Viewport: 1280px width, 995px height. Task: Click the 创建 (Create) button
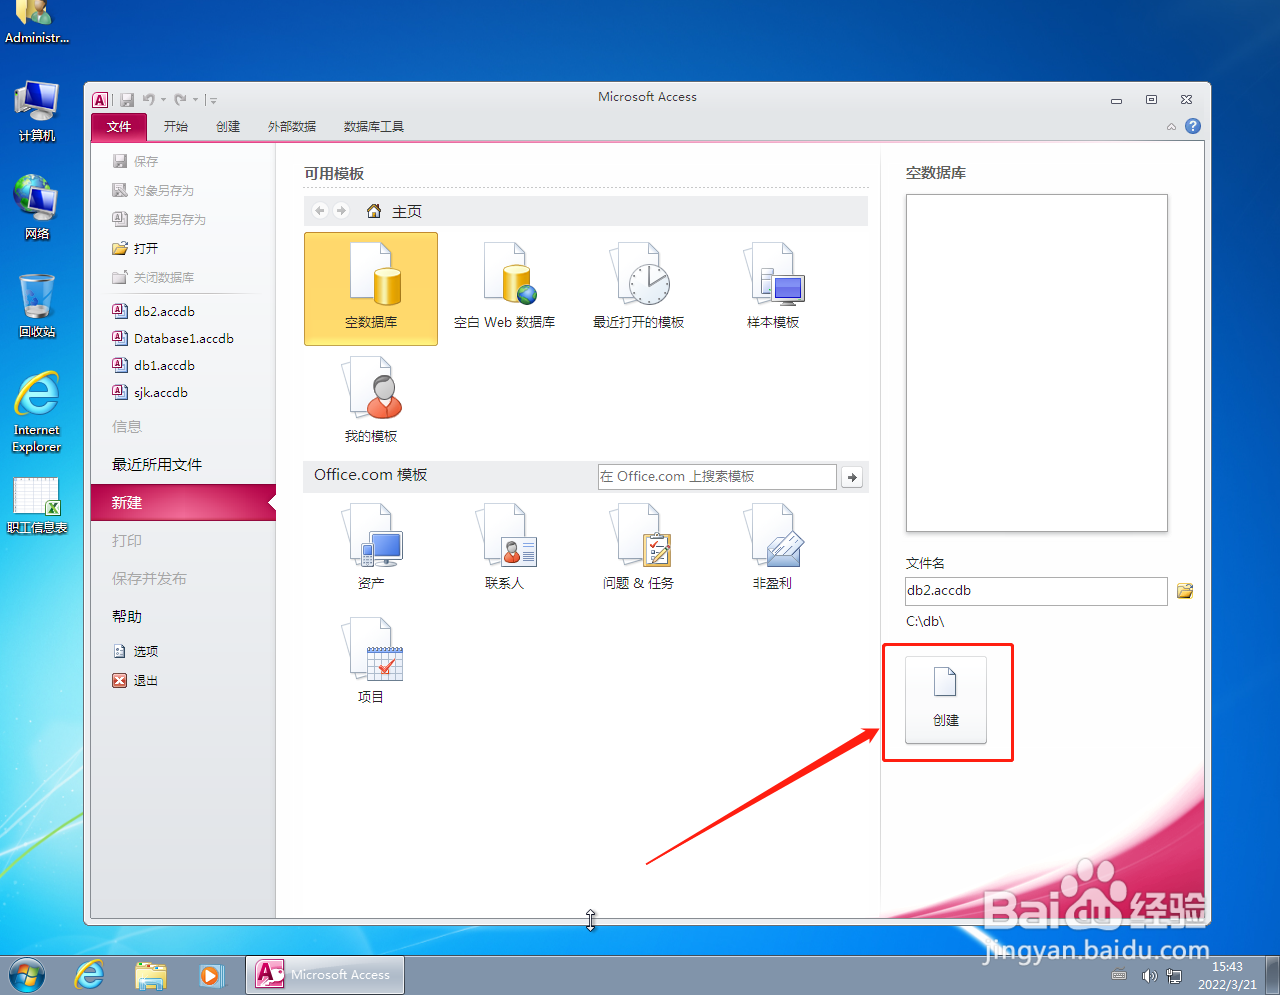[946, 700]
